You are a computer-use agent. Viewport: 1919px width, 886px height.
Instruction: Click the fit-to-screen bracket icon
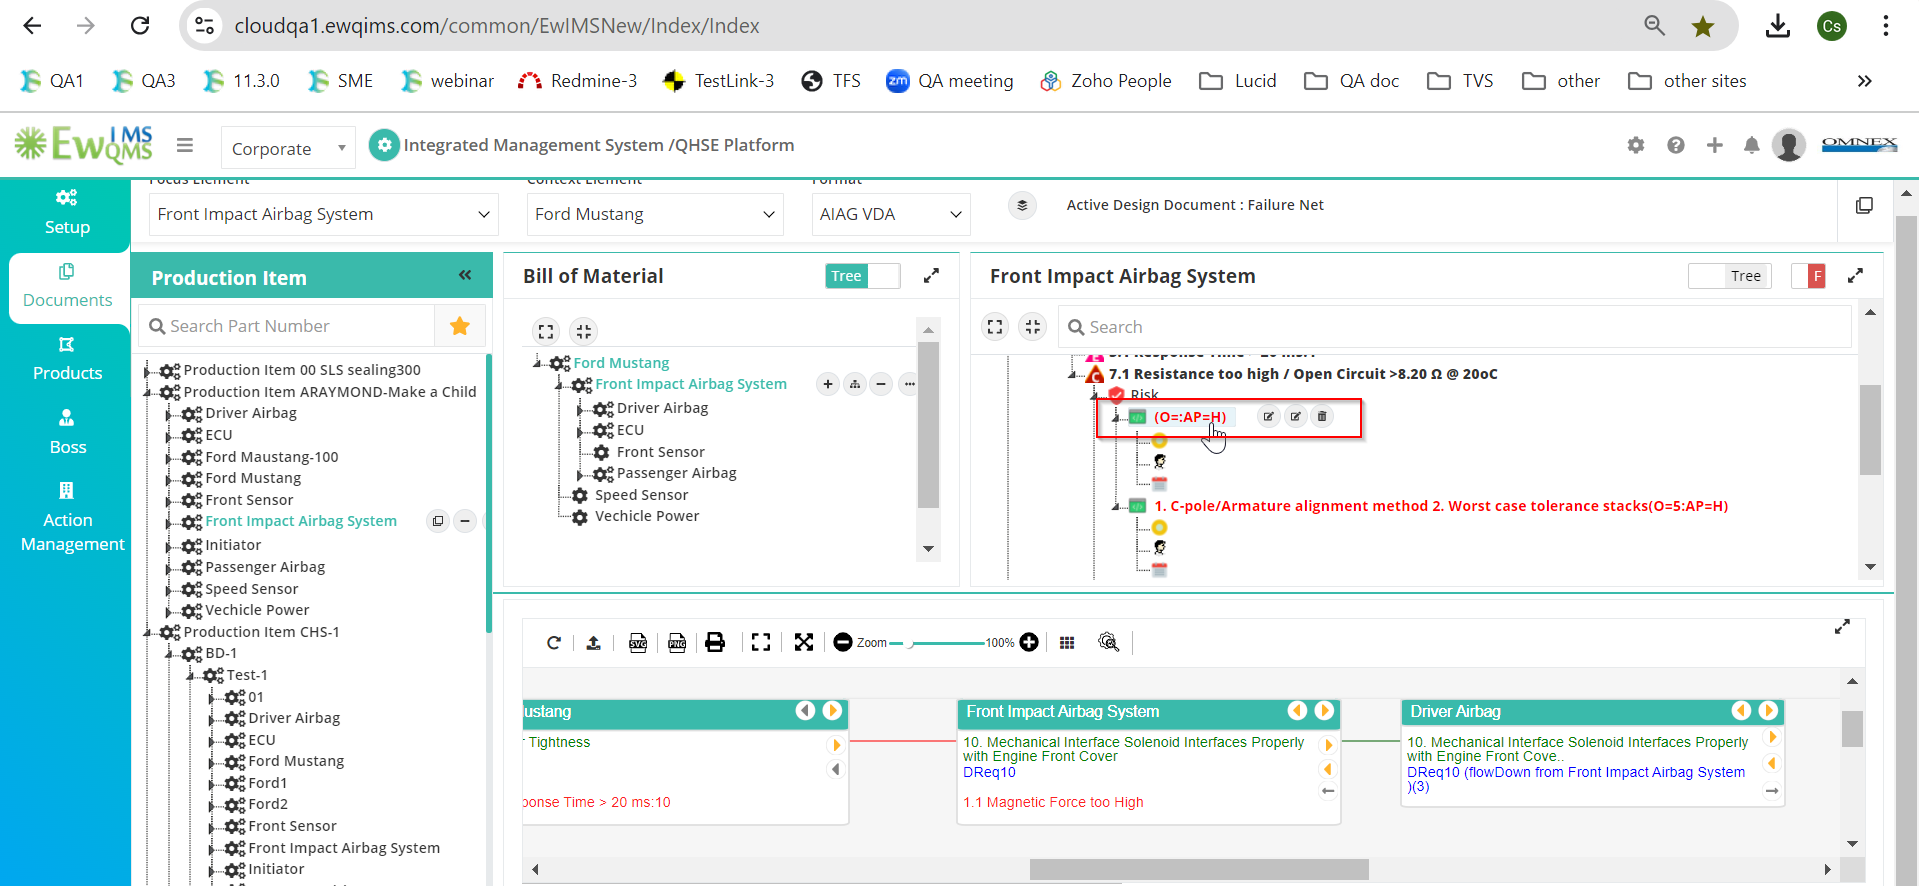(761, 643)
